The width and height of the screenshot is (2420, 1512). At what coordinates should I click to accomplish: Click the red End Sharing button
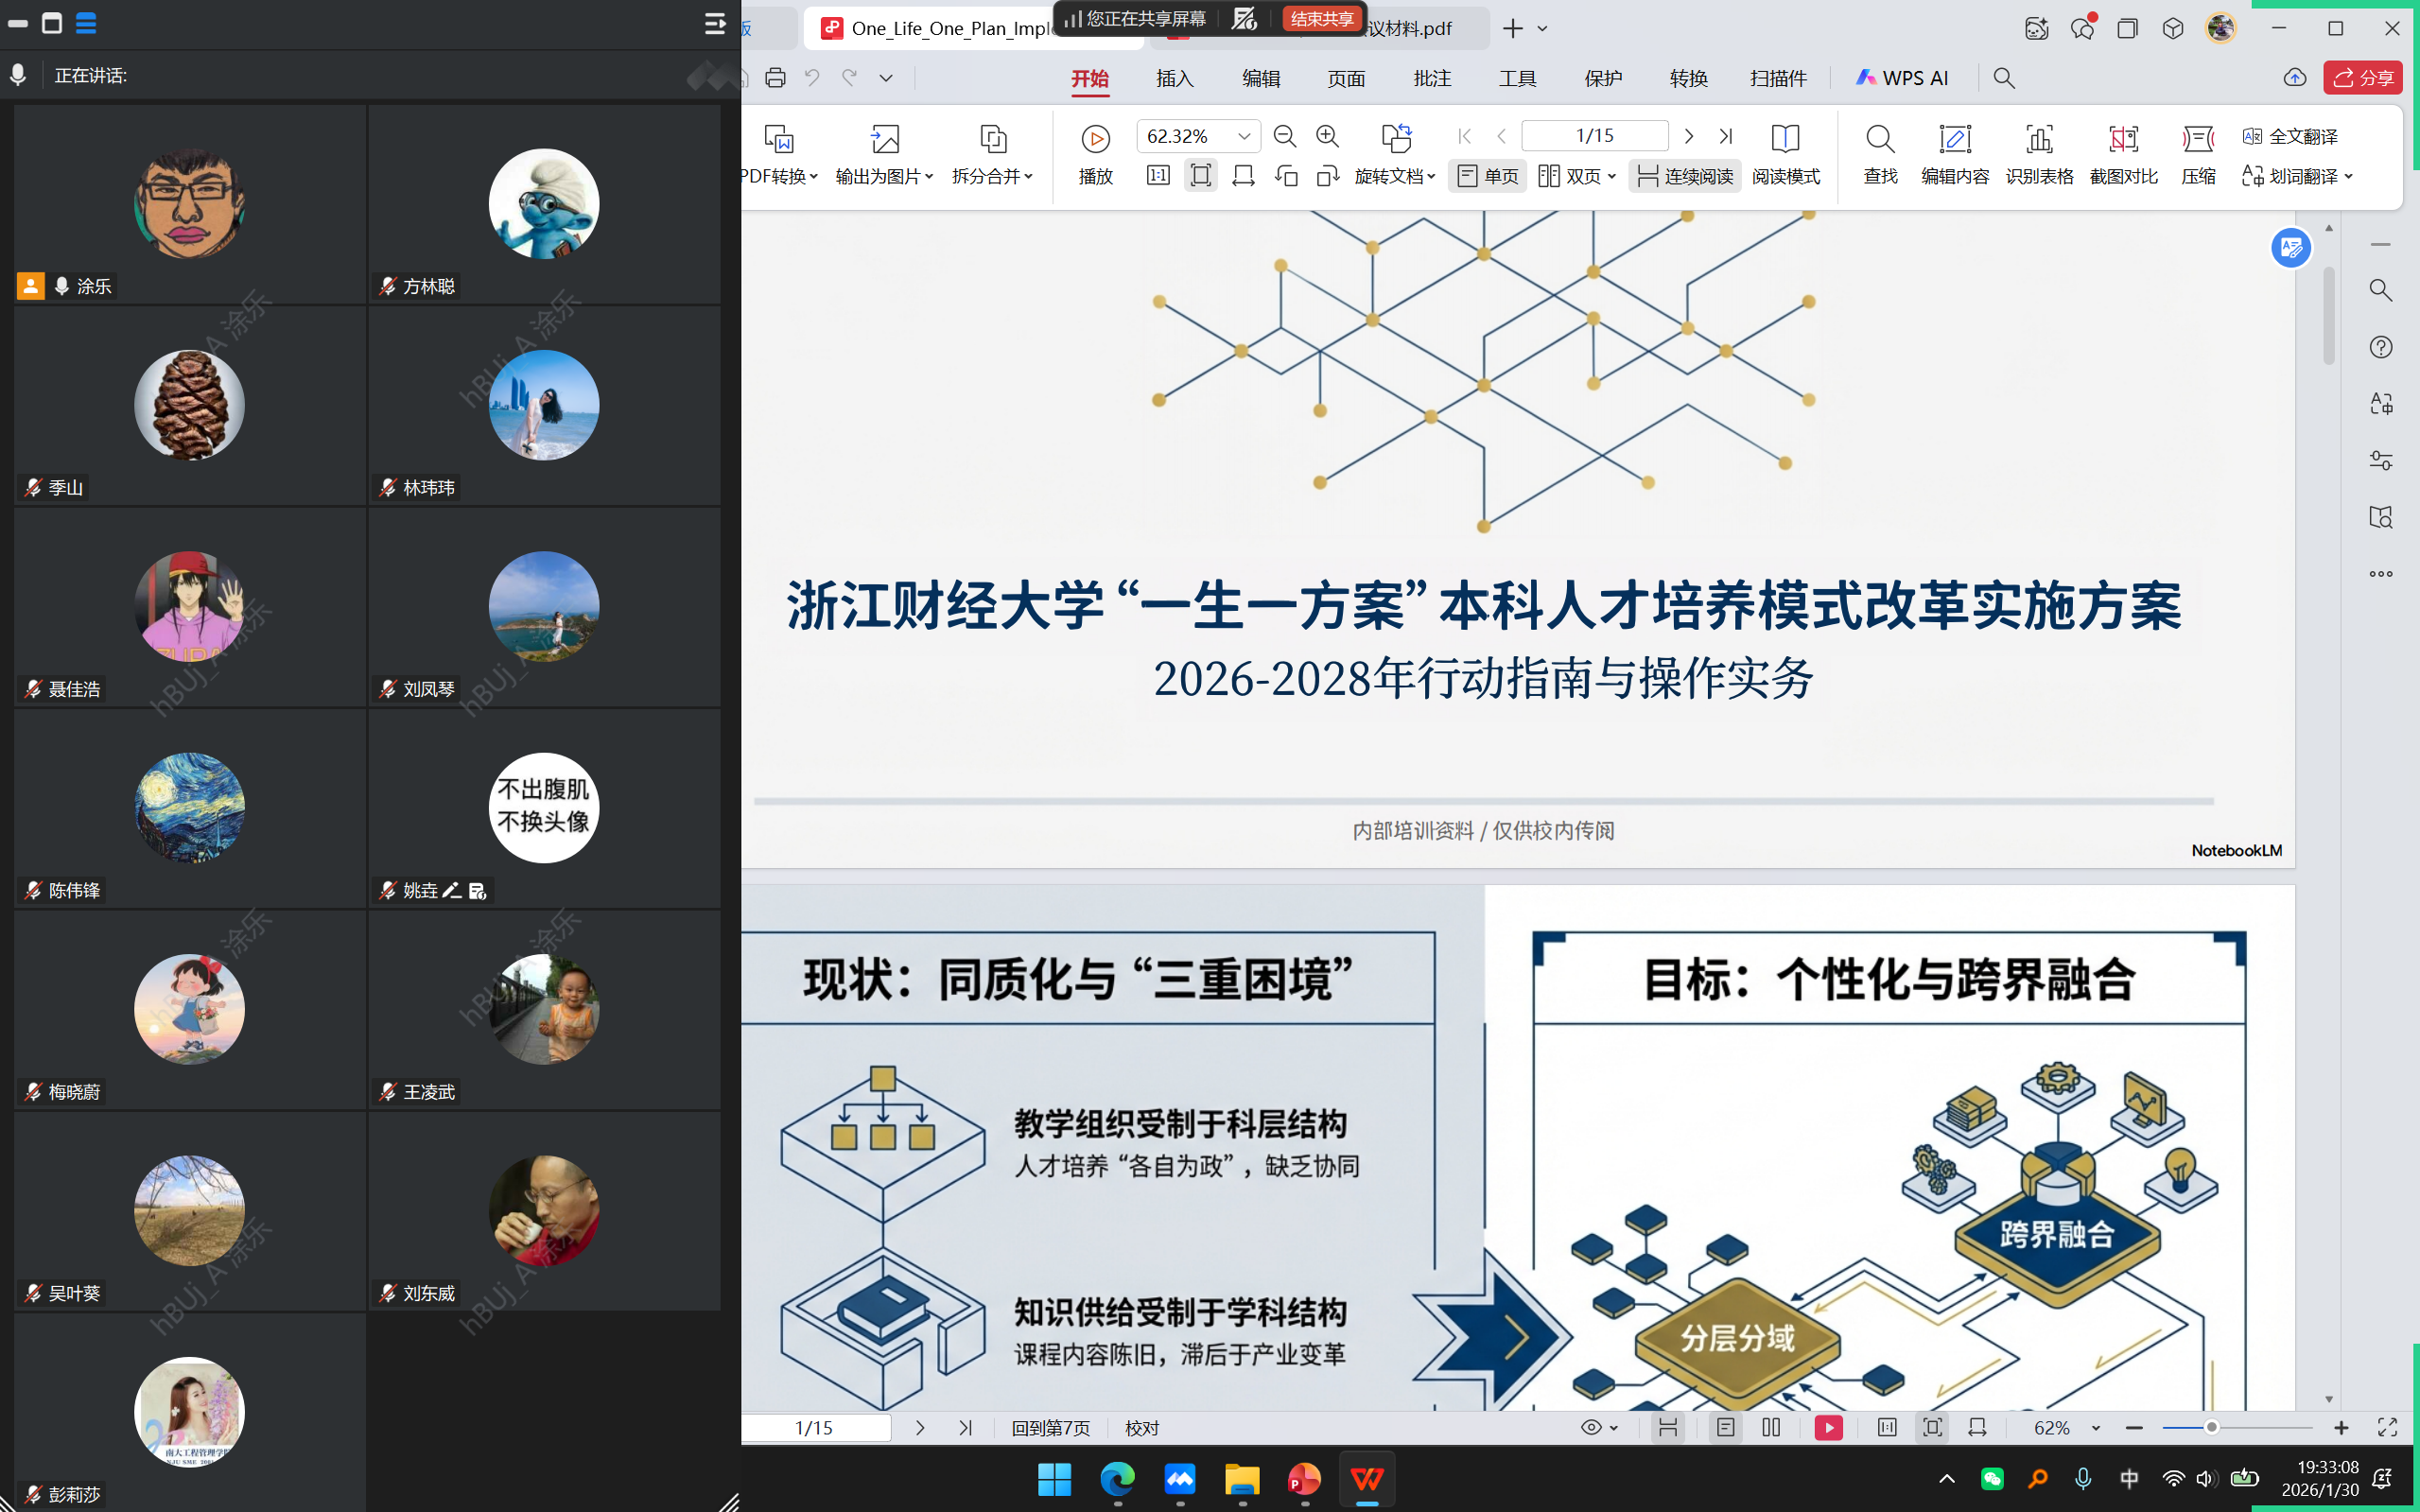1321,19
